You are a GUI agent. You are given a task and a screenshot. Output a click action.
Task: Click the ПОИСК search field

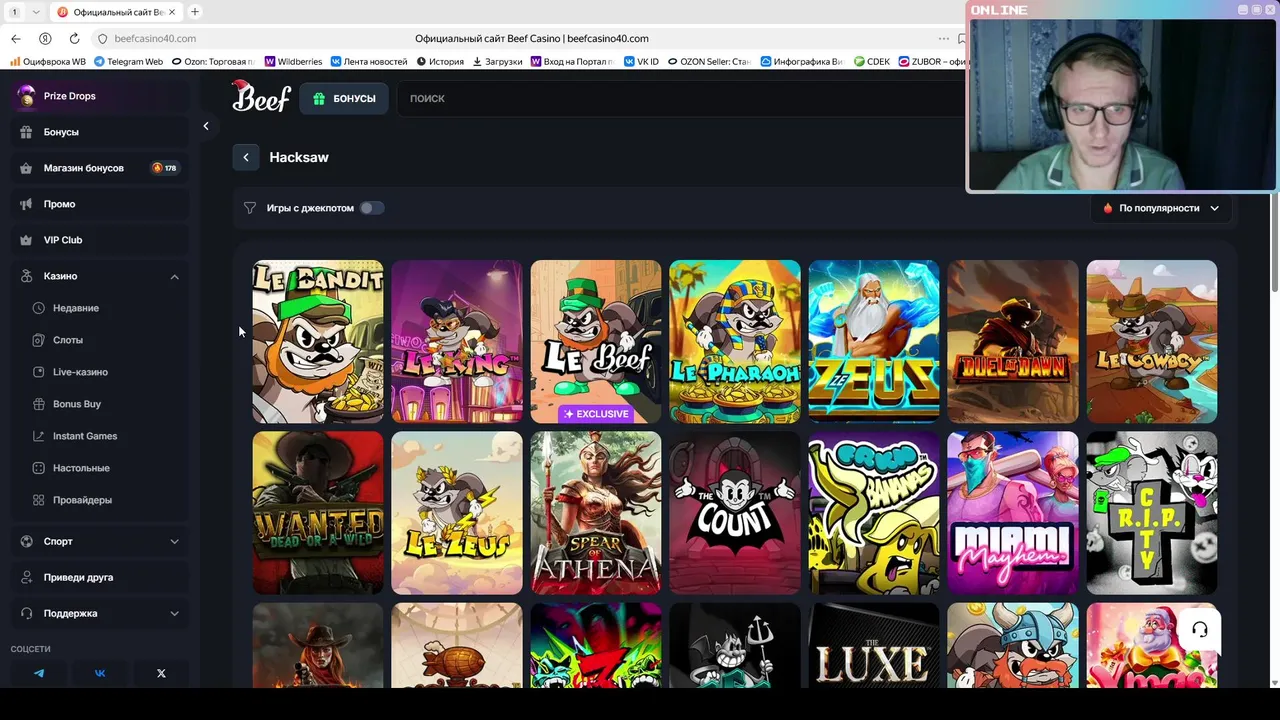coord(680,98)
